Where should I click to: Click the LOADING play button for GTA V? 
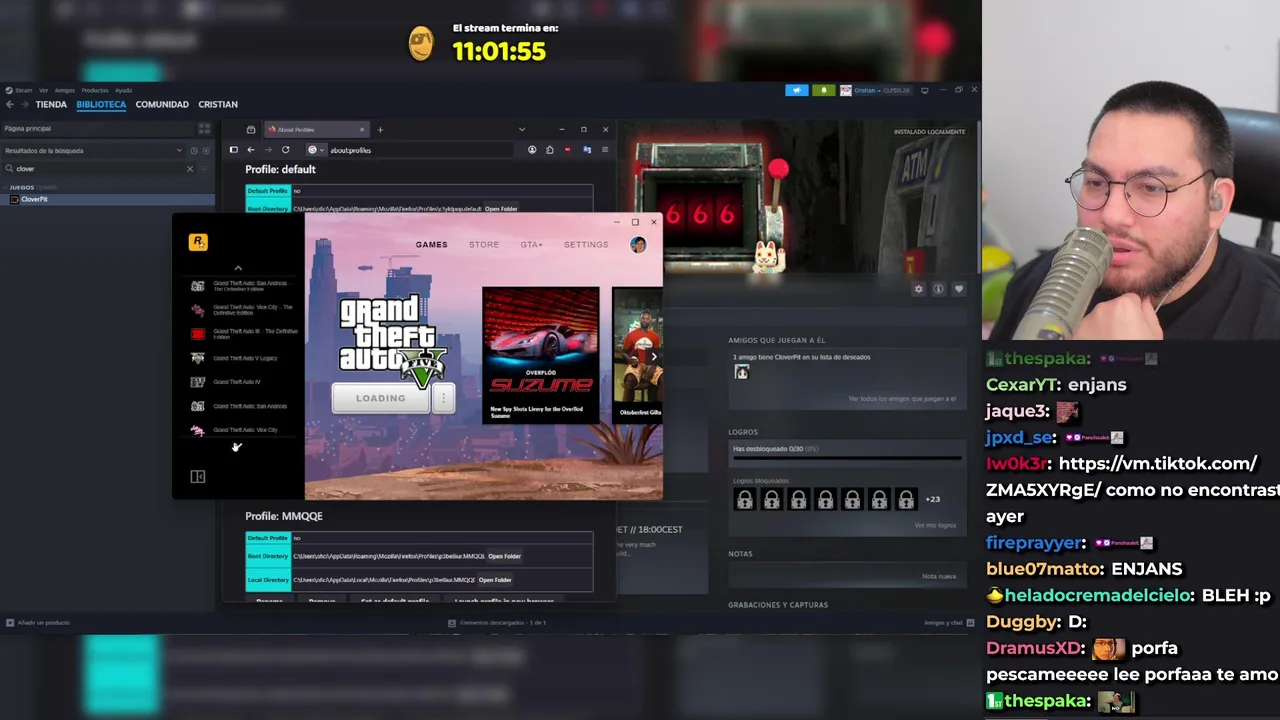381,398
